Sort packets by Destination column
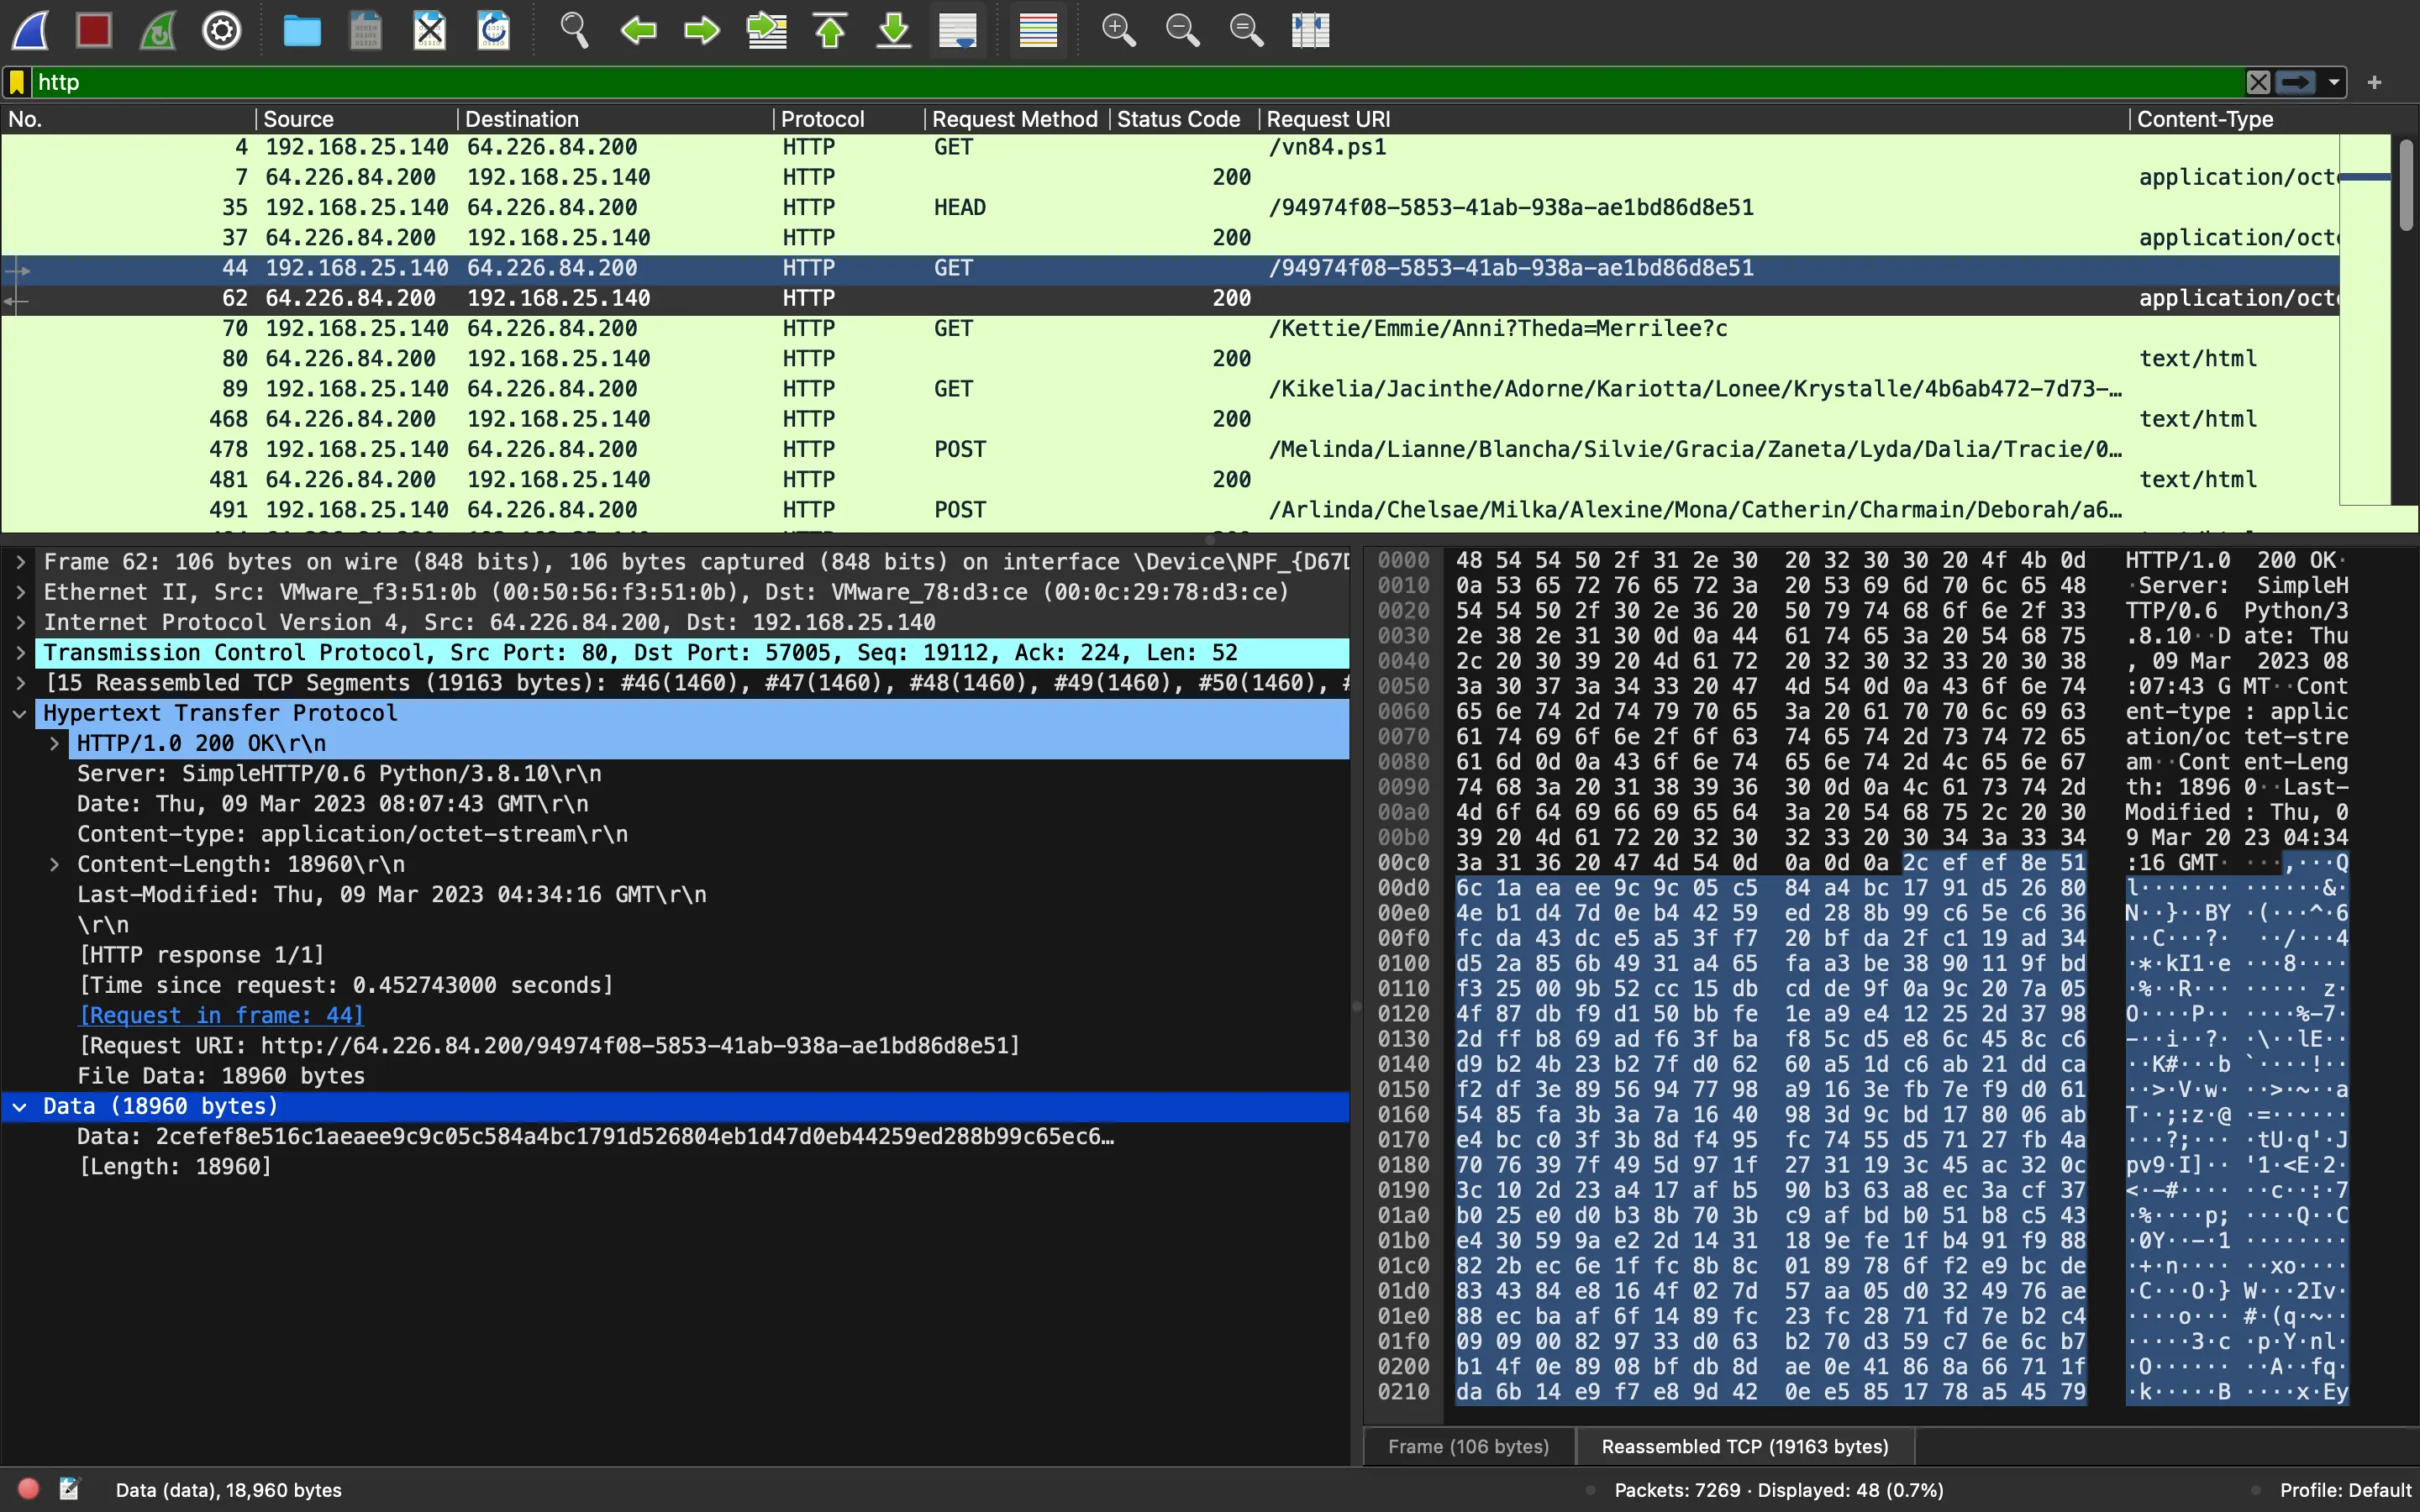 tap(615, 119)
